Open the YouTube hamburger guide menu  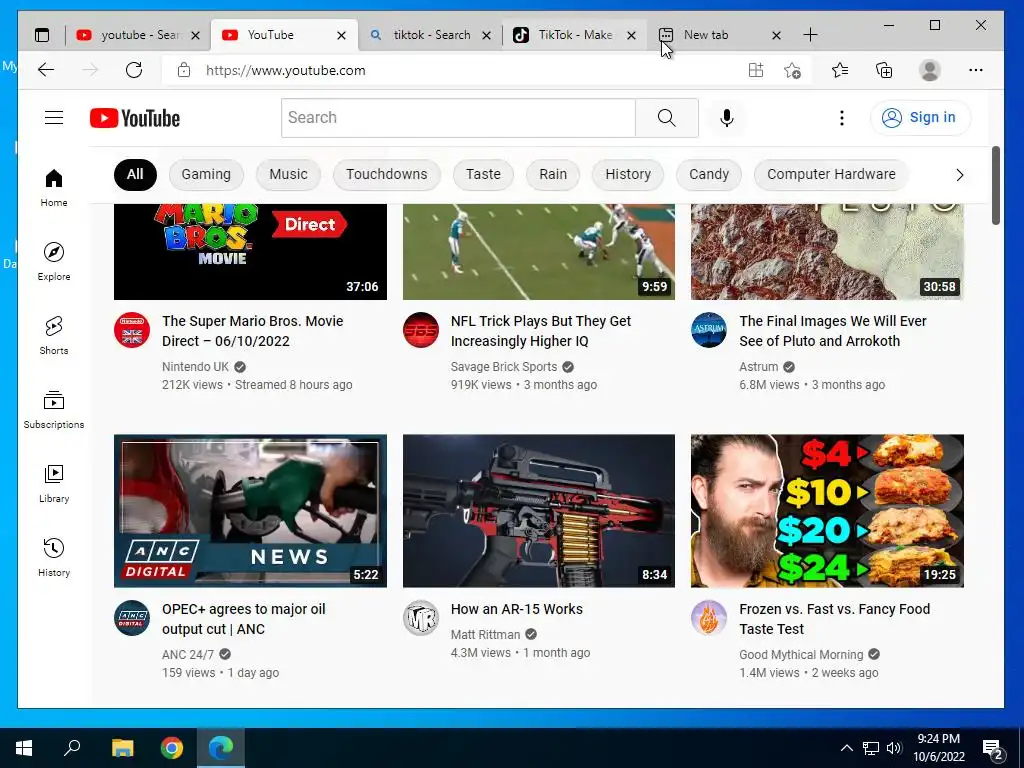(x=54, y=118)
